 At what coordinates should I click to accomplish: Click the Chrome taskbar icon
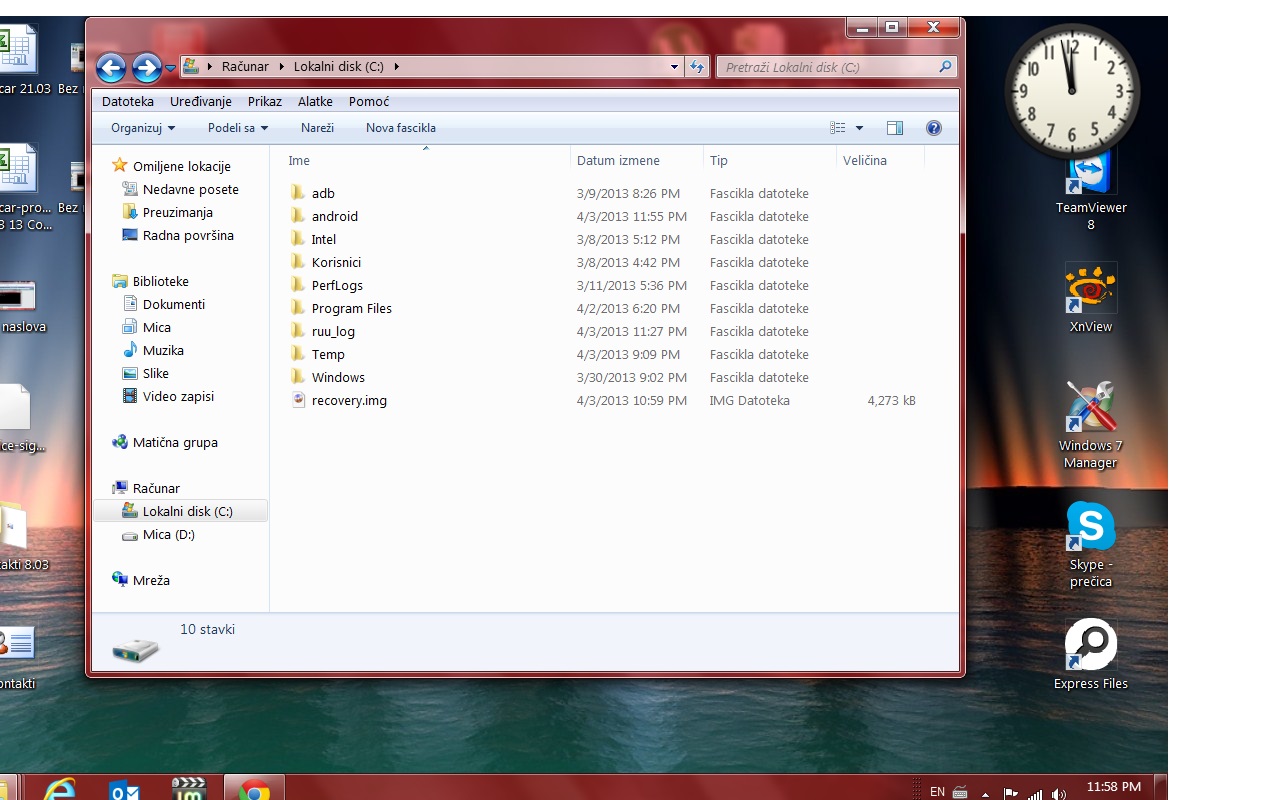click(254, 790)
